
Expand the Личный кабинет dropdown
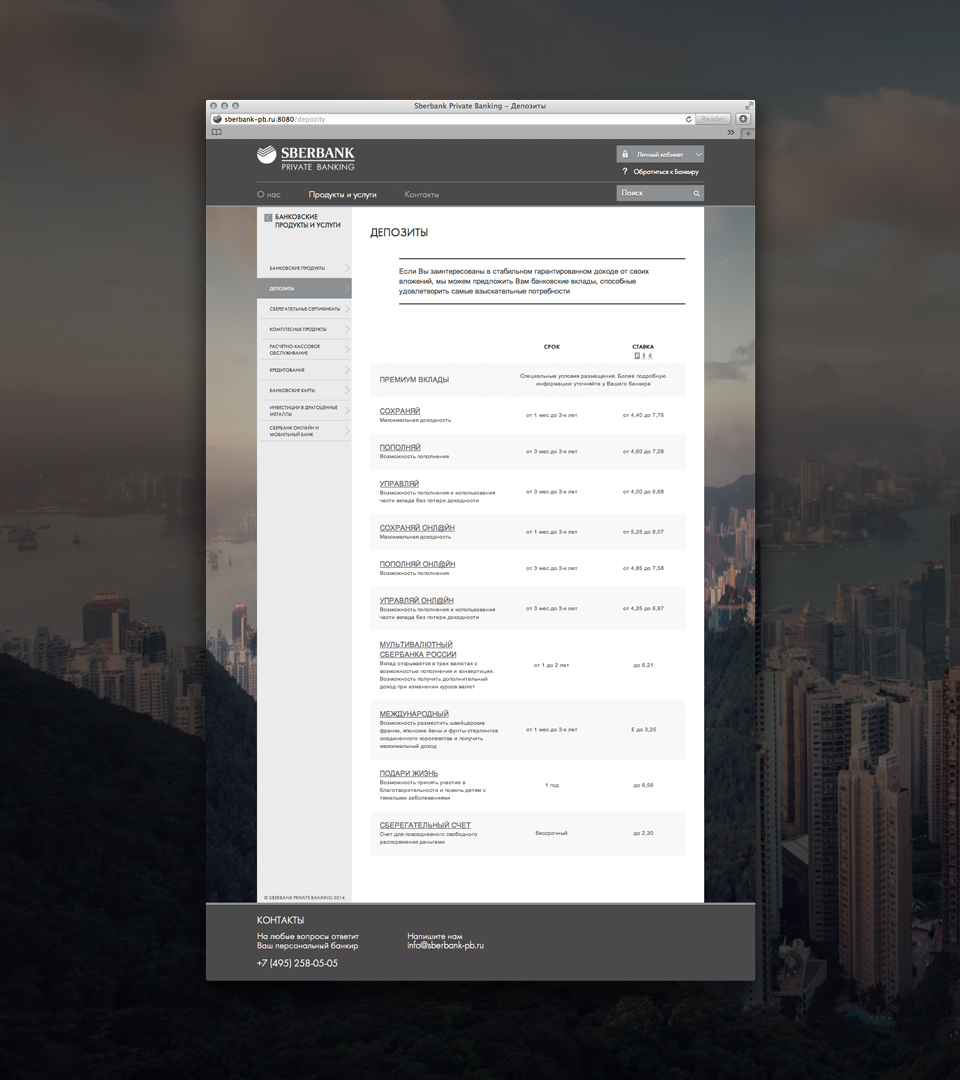point(698,154)
